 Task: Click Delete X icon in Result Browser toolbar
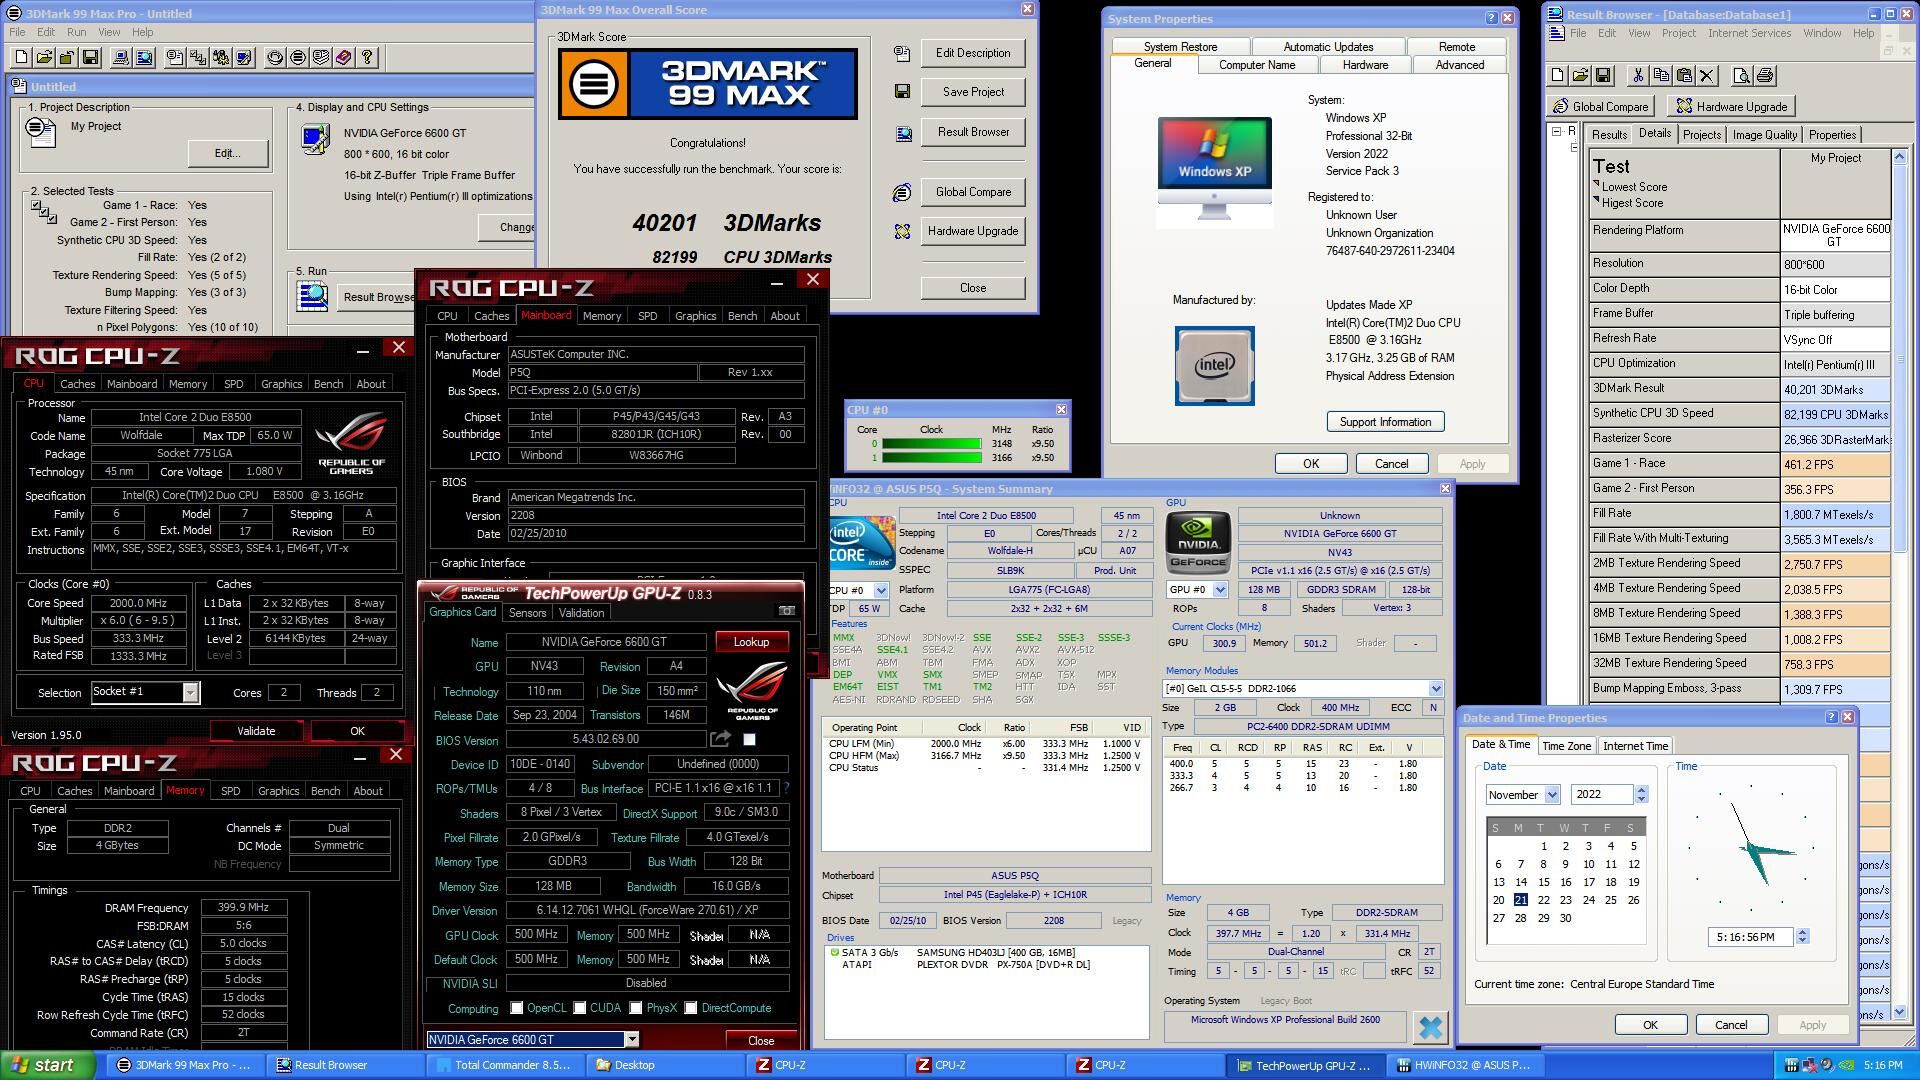click(x=1707, y=75)
